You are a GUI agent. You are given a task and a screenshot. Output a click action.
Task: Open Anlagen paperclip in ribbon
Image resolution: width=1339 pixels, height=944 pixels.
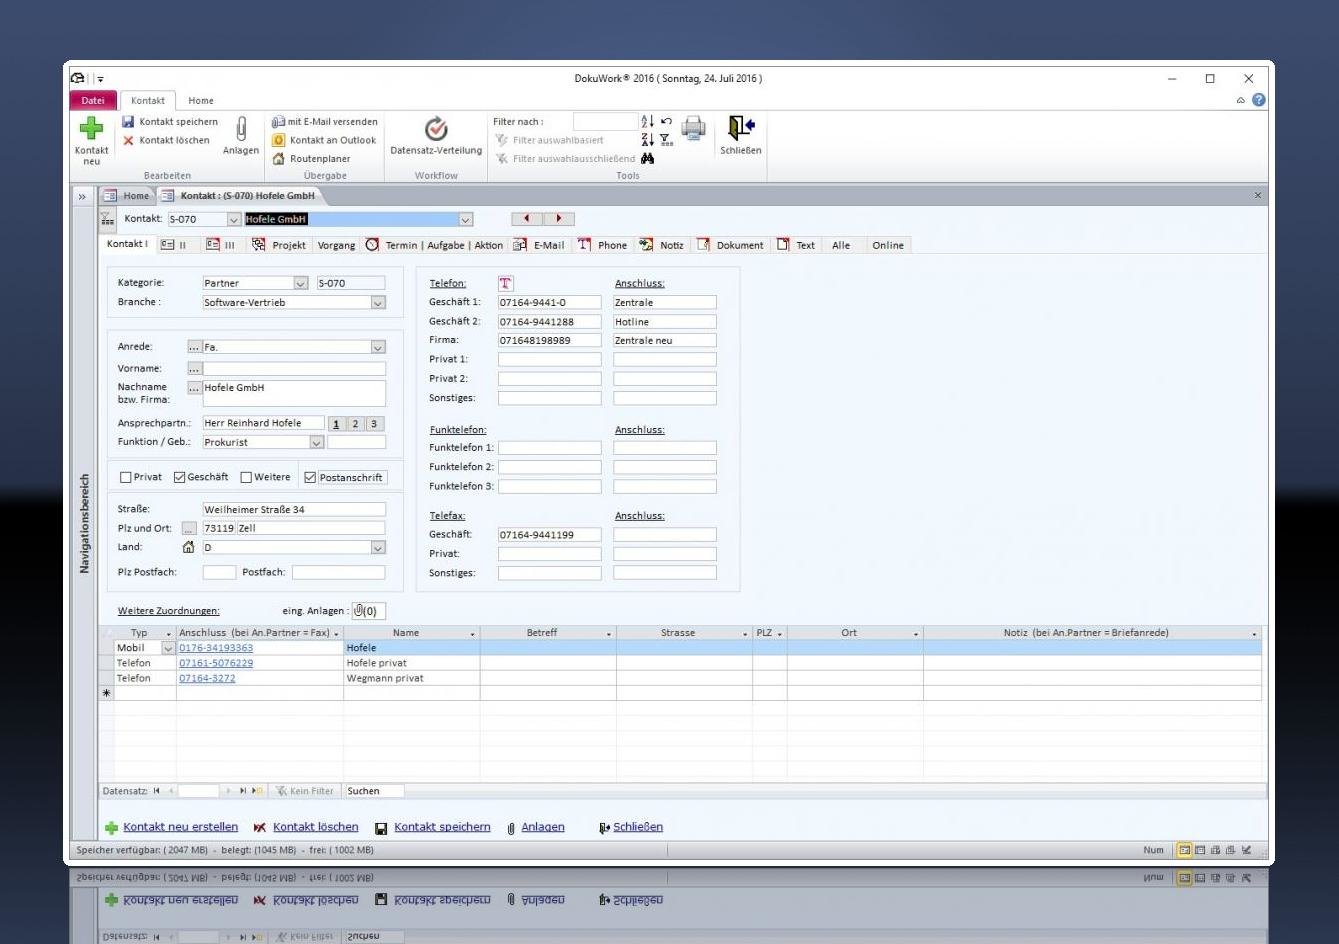coord(241,130)
